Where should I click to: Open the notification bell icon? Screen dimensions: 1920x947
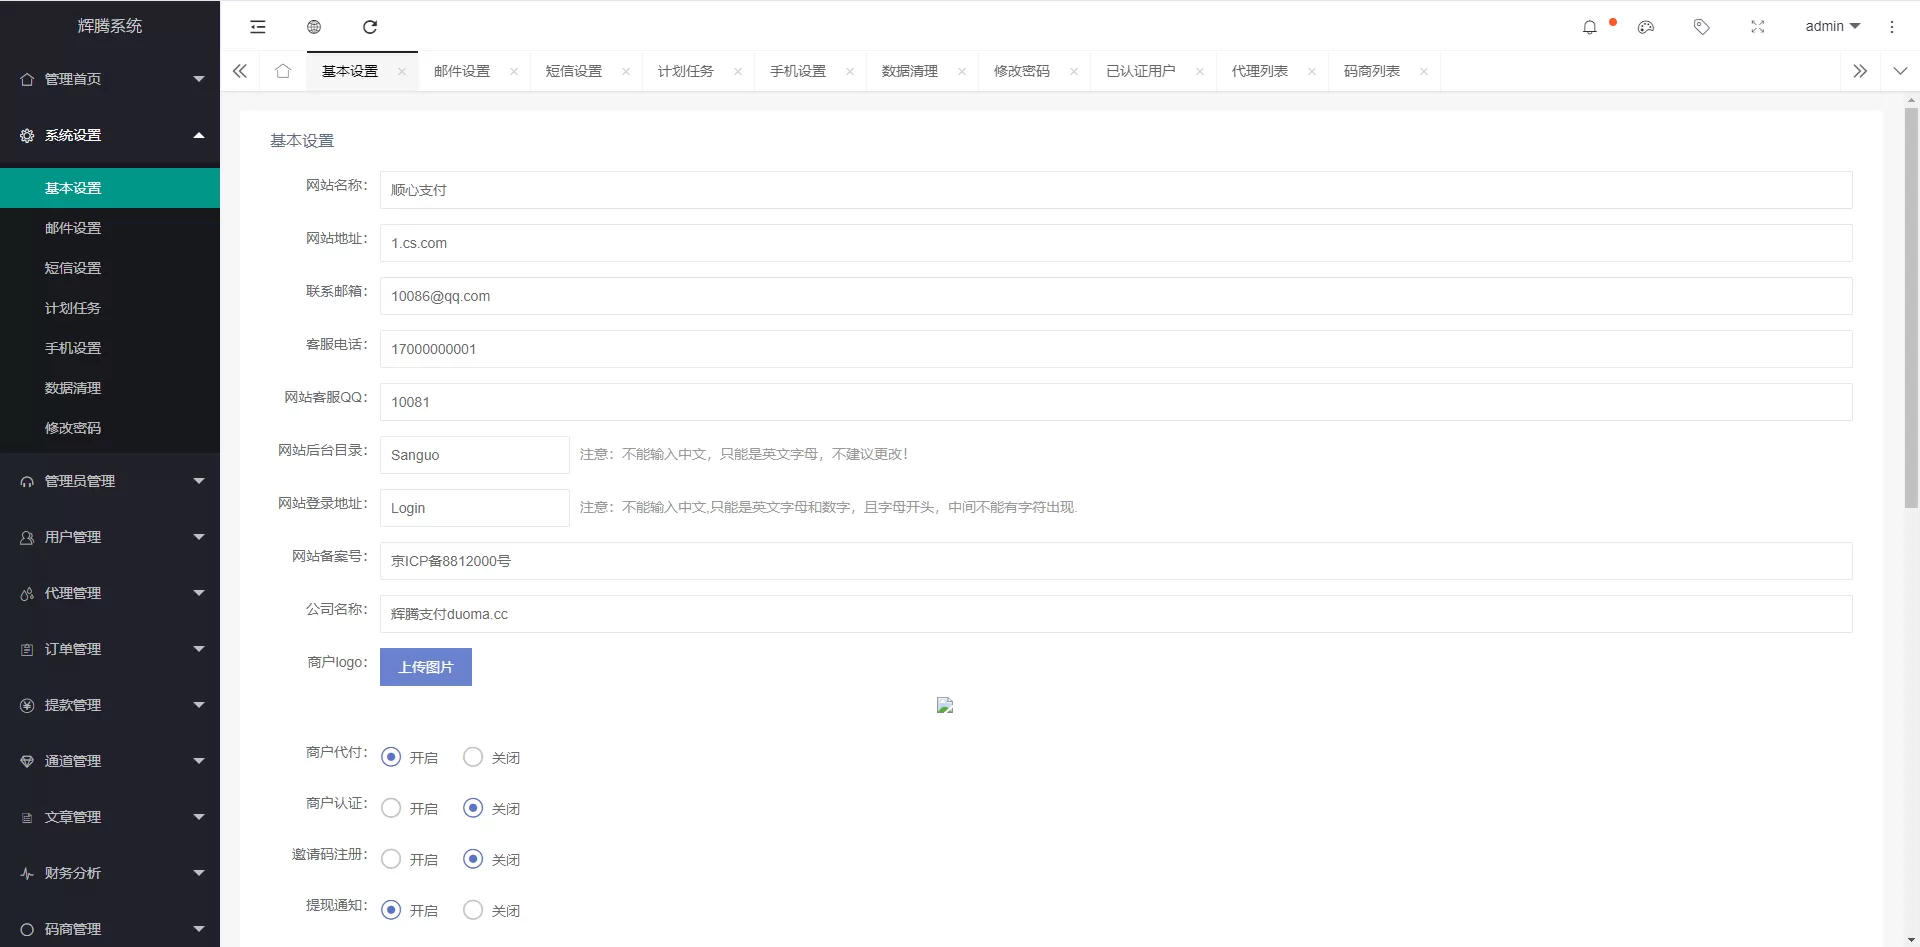pos(1590,27)
